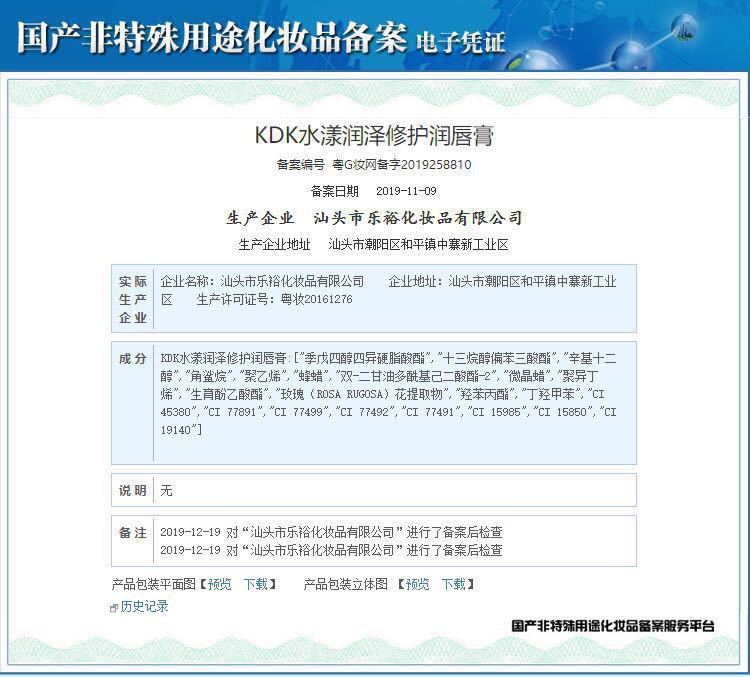Click the footer 国产非特殊用途化妆品备案服务平台

pyautogui.click(x=613, y=626)
